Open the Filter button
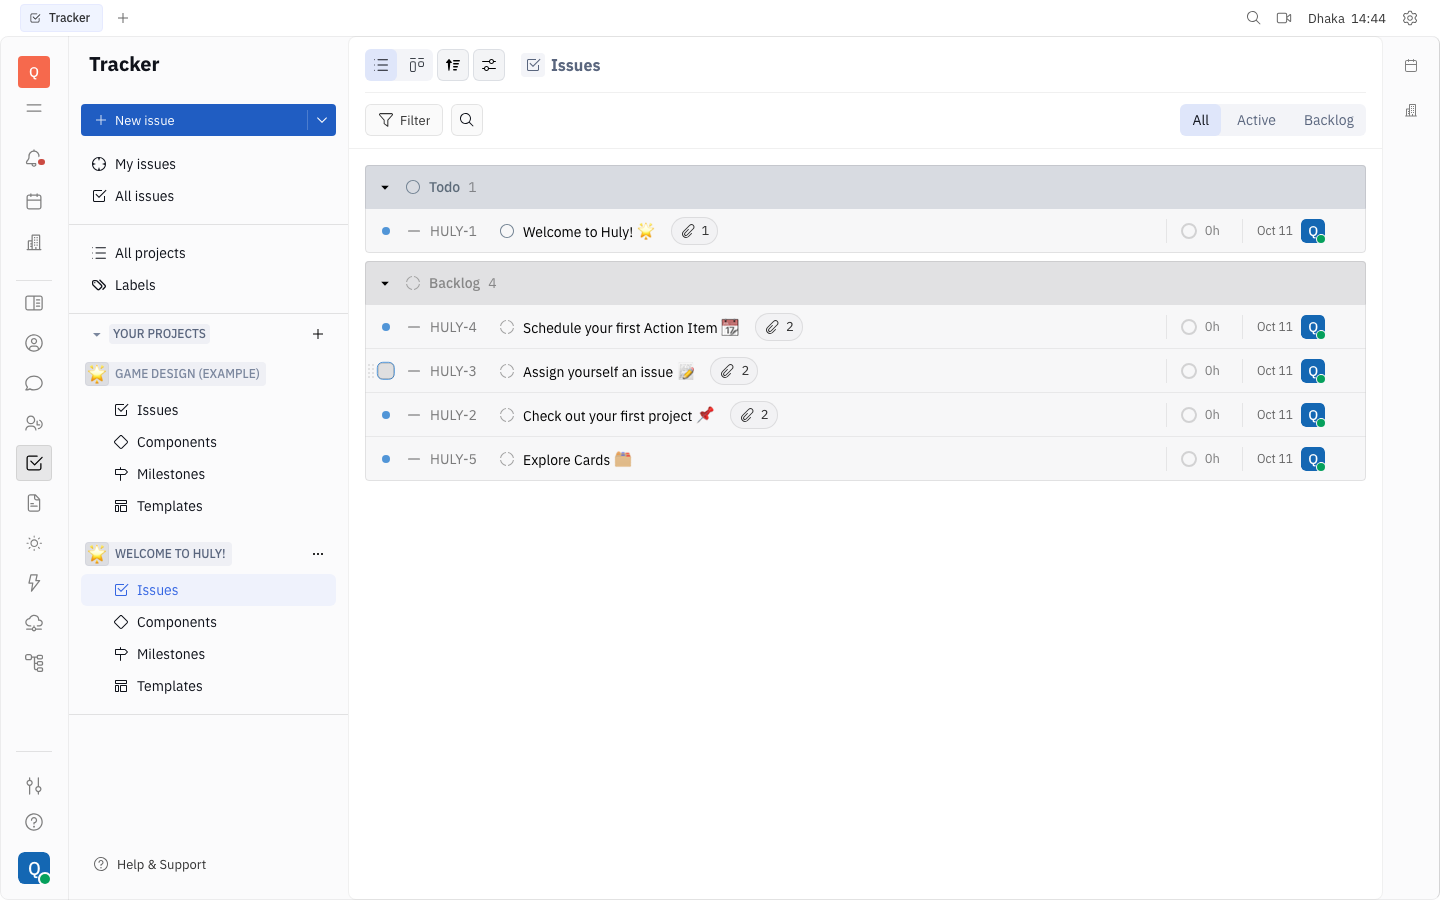Viewport: 1440px width, 900px height. [404, 120]
